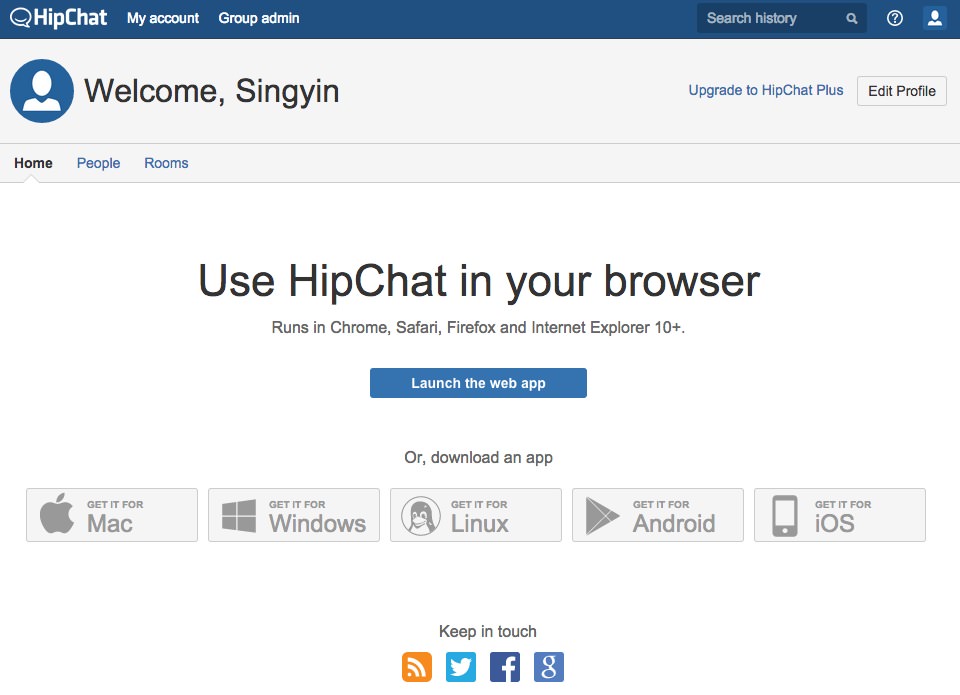The image size is (960, 695).
Task: Click Get it for iOS button
Action: click(x=840, y=515)
